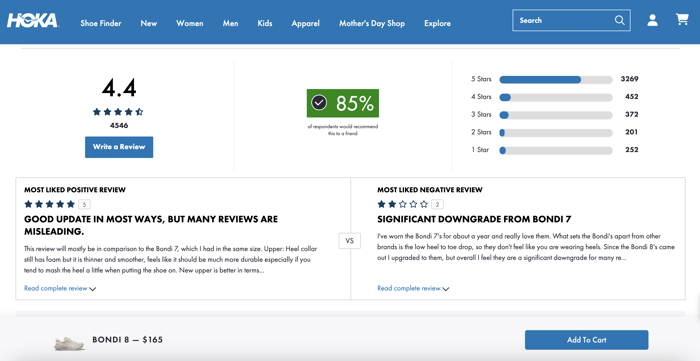Click the '5 Stars' row label
700x361 pixels.
click(481, 79)
